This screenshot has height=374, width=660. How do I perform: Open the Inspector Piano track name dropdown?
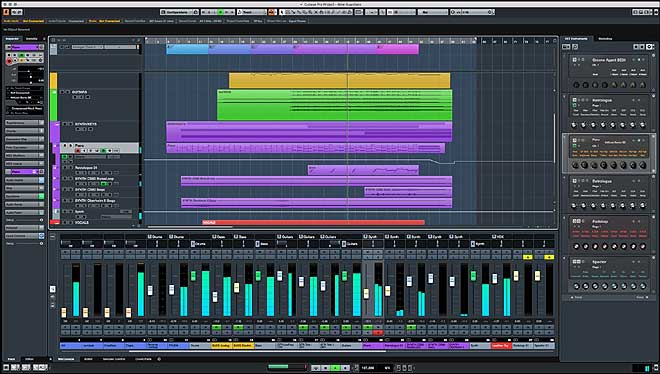pyautogui.click(x=24, y=48)
